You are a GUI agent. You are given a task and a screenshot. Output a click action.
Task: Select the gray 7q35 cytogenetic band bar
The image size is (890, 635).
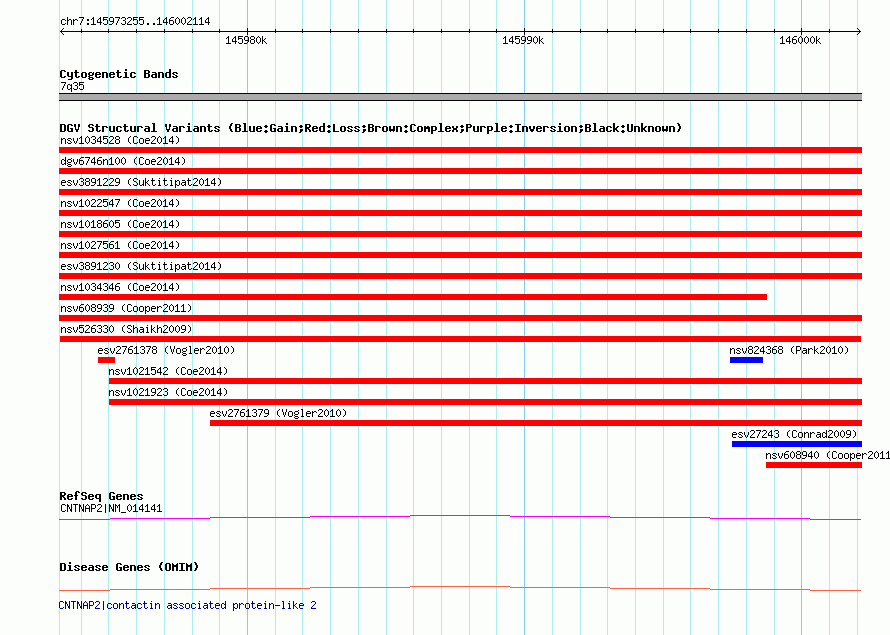click(x=460, y=97)
